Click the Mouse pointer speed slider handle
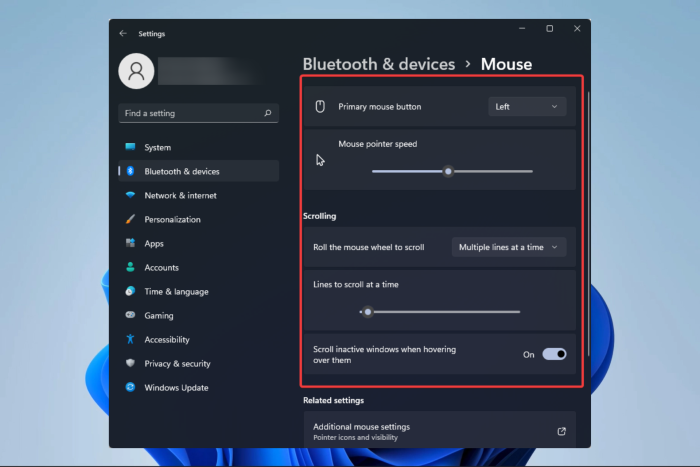 coord(448,171)
